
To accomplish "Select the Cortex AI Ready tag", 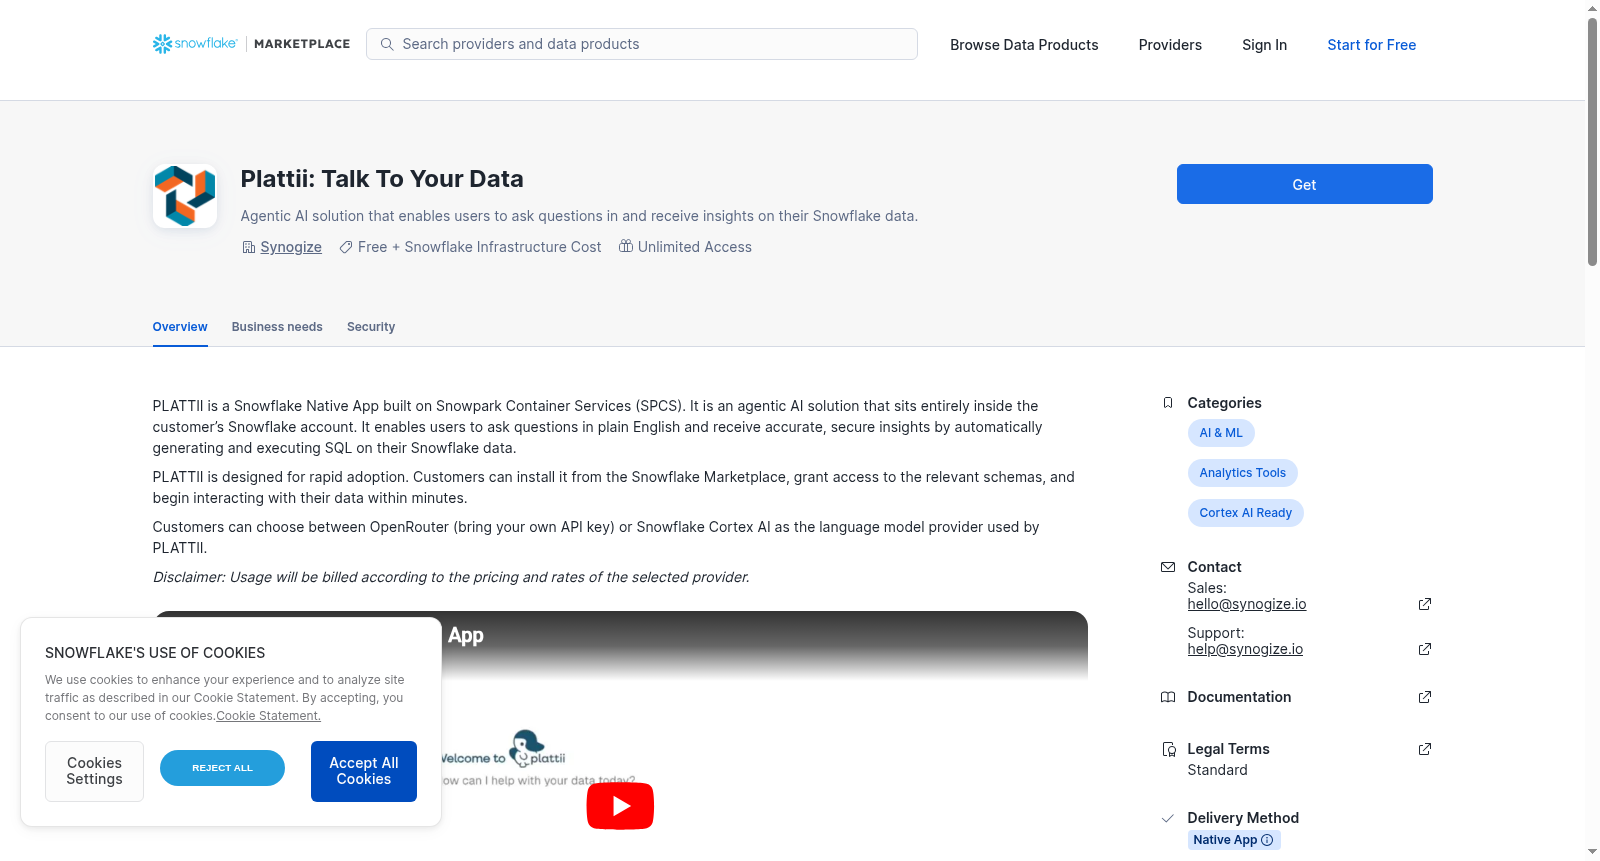I will pyautogui.click(x=1246, y=513).
